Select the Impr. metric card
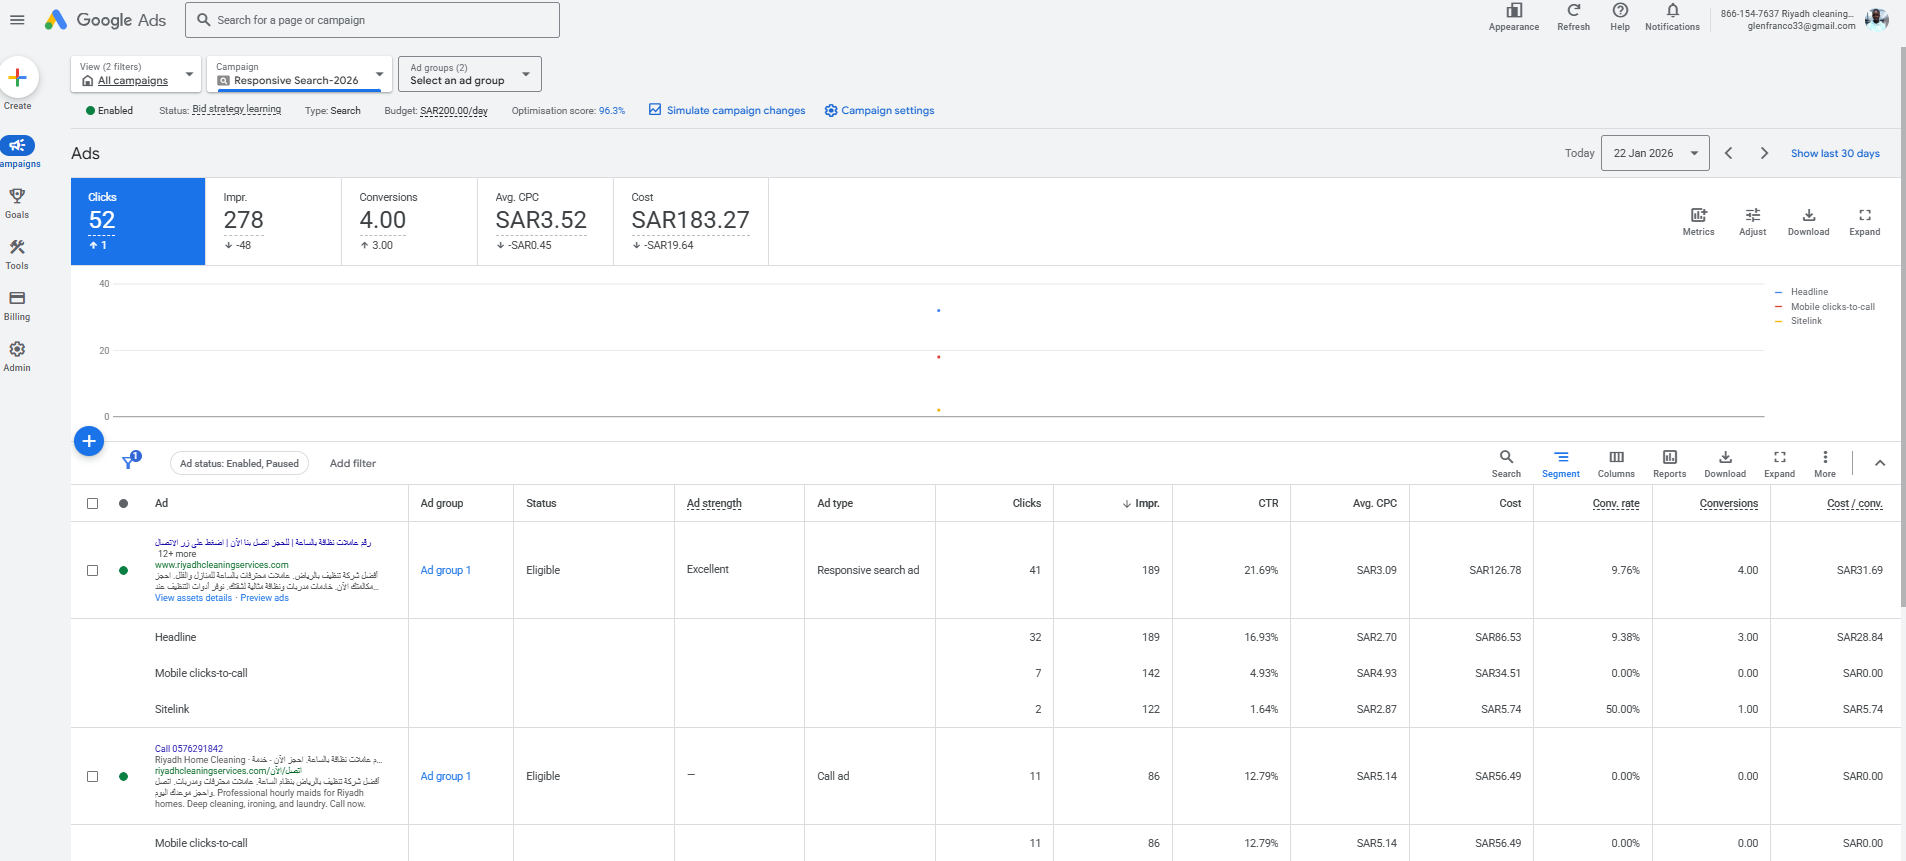 (x=273, y=221)
